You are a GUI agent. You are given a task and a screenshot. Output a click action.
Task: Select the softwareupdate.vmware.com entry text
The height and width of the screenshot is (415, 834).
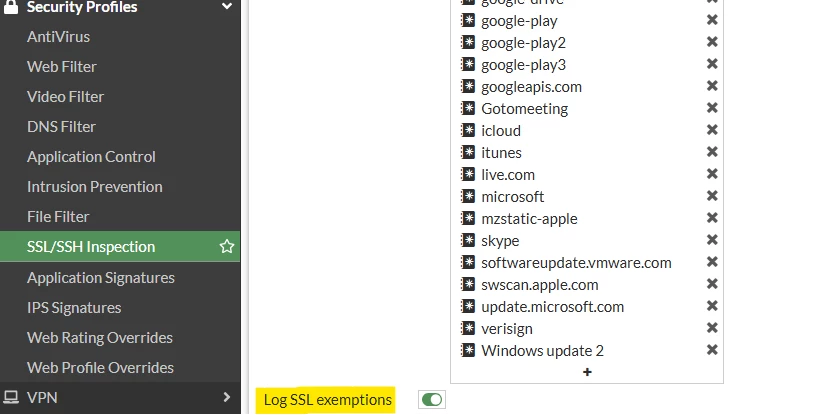(576, 263)
